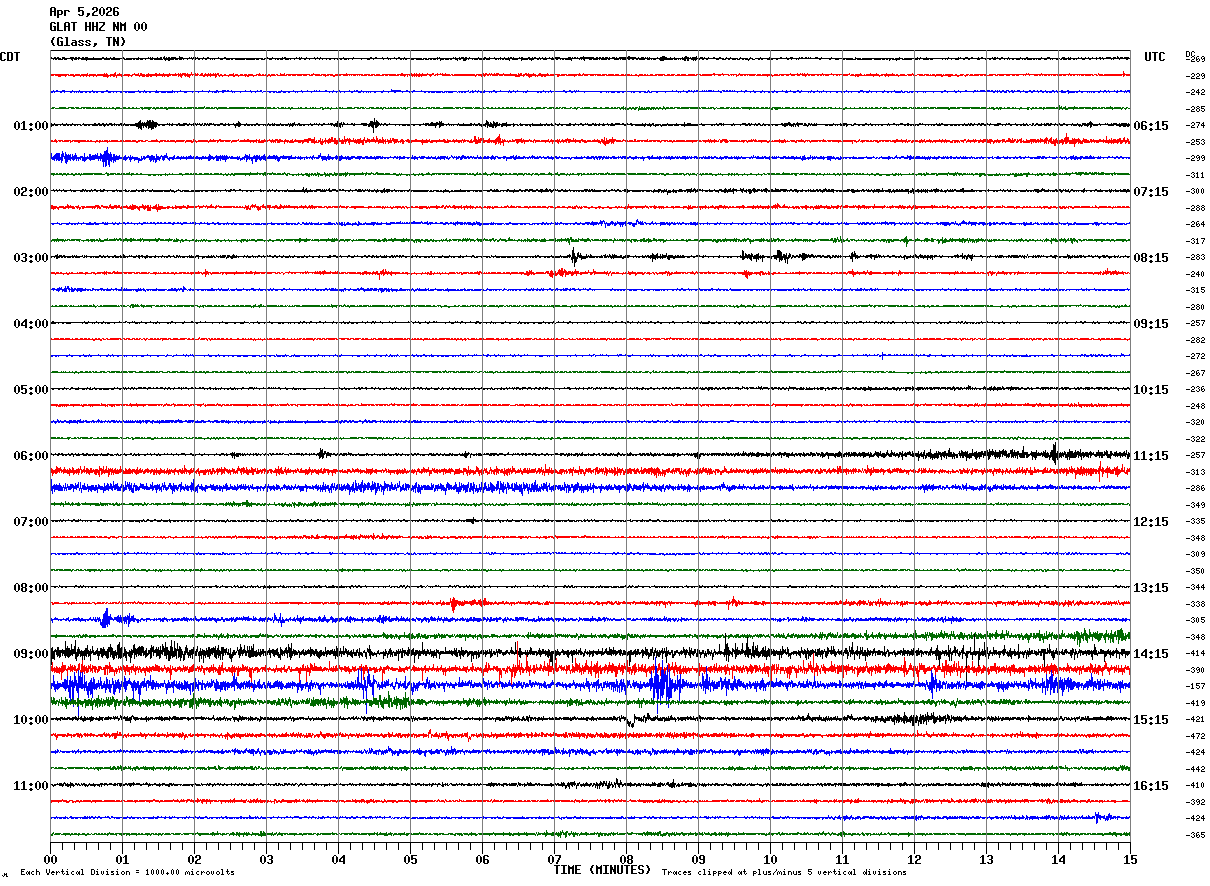Click the date text 'Apr 5,2026'
The image size is (1210, 886).
pyautogui.click(x=84, y=12)
